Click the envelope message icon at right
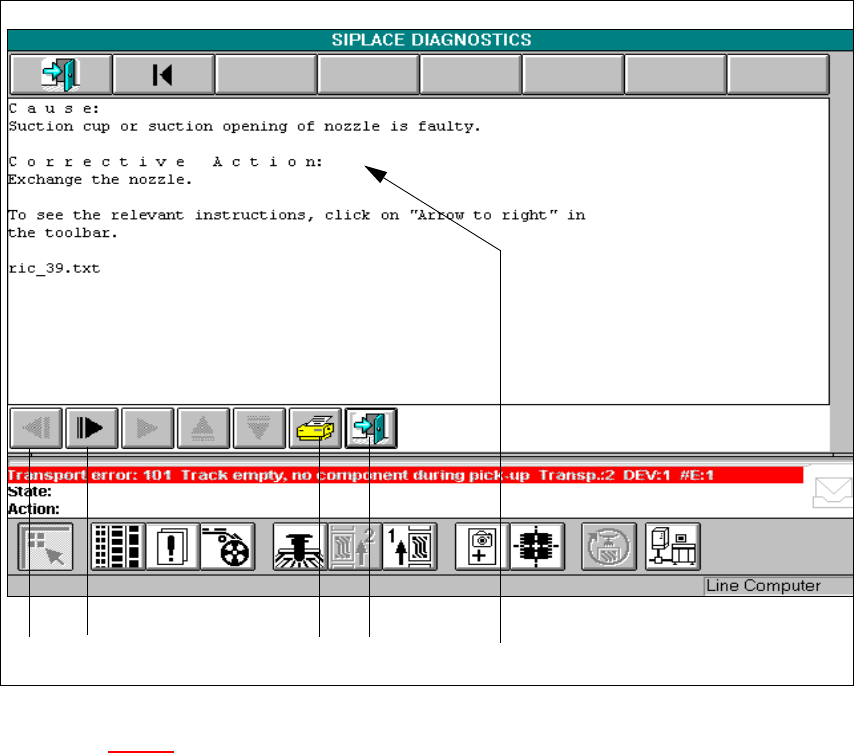 (x=833, y=492)
